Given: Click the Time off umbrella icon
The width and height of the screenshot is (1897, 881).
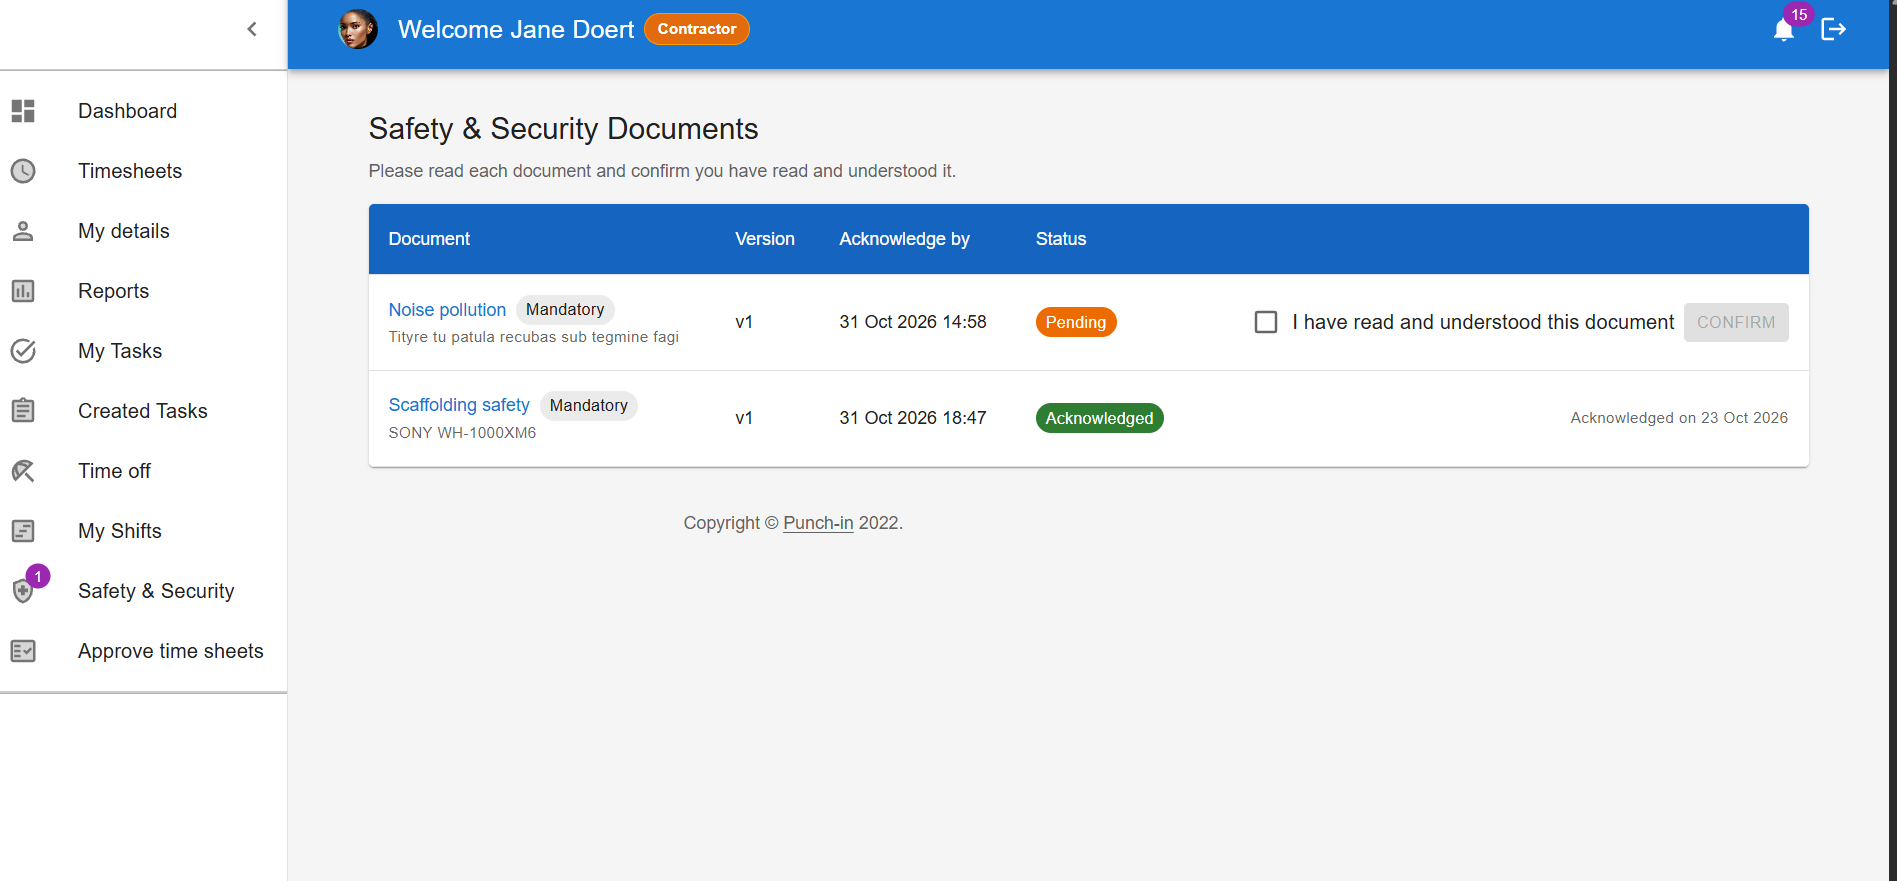Looking at the screenshot, I should pos(23,471).
